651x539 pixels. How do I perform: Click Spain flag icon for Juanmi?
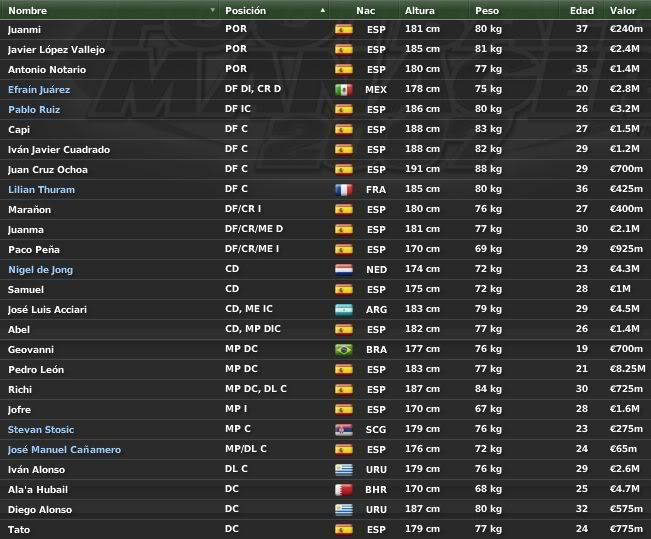click(x=344, y=29)
